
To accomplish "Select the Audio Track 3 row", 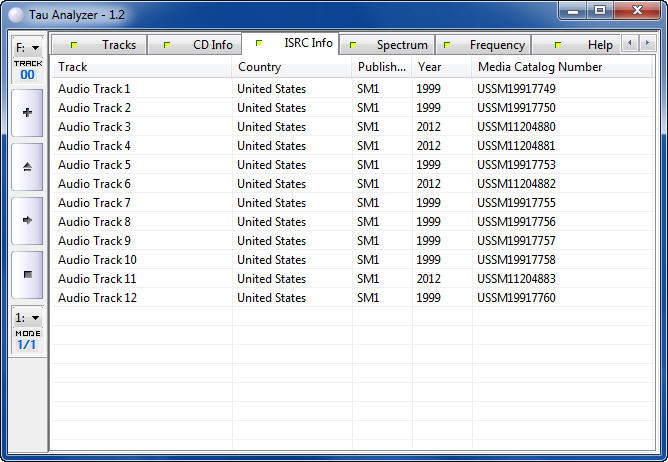I will [x=95, y=127].
